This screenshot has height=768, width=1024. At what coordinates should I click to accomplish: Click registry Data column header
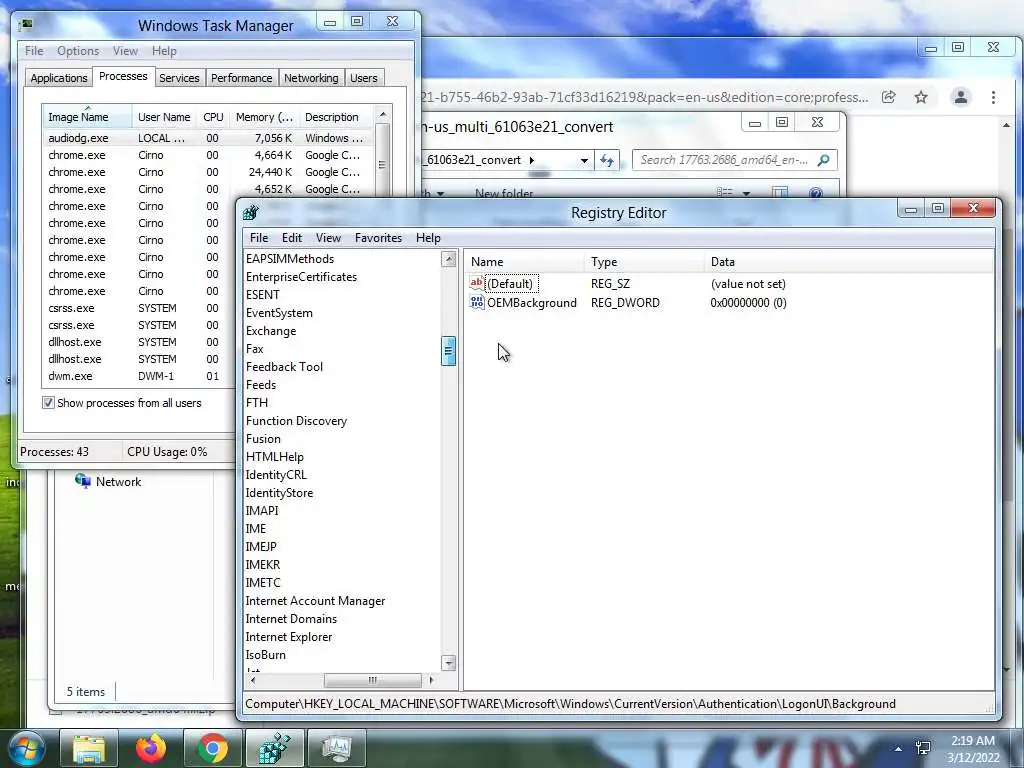849,262
